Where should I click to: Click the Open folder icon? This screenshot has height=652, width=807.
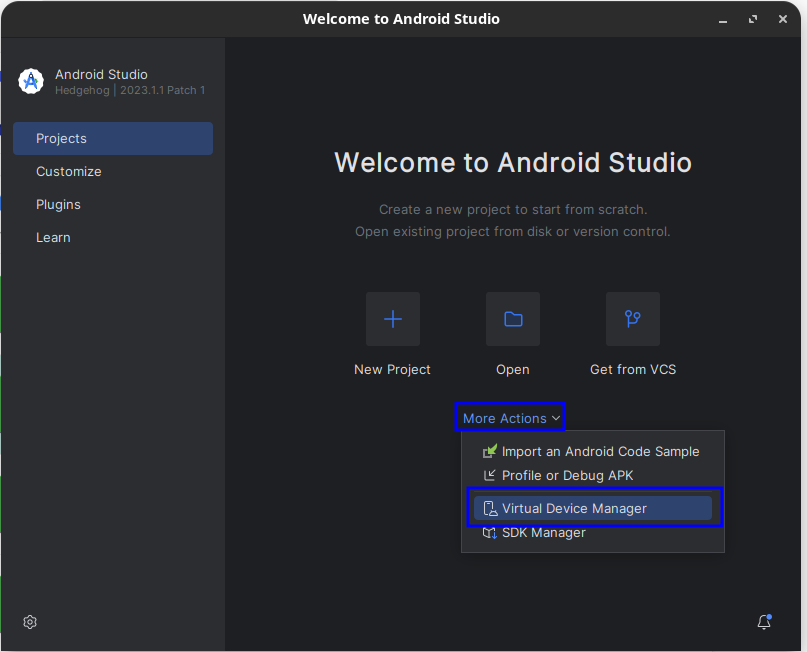pos(513,319)
